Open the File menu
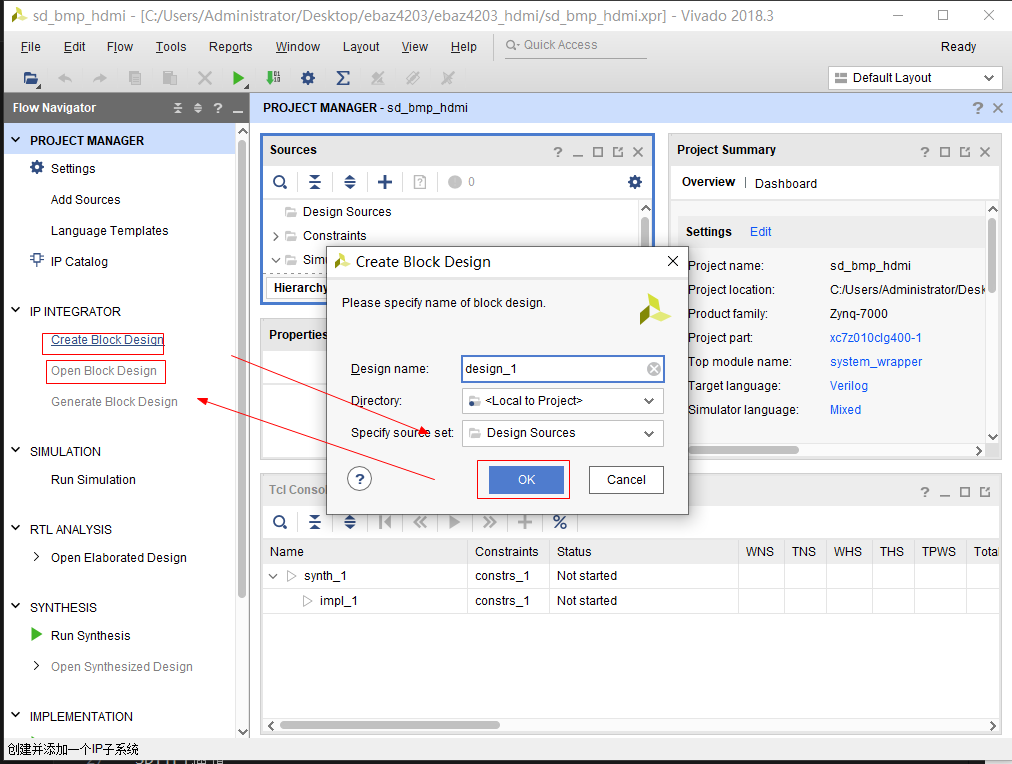1012x764 pixels. [30, 46]
